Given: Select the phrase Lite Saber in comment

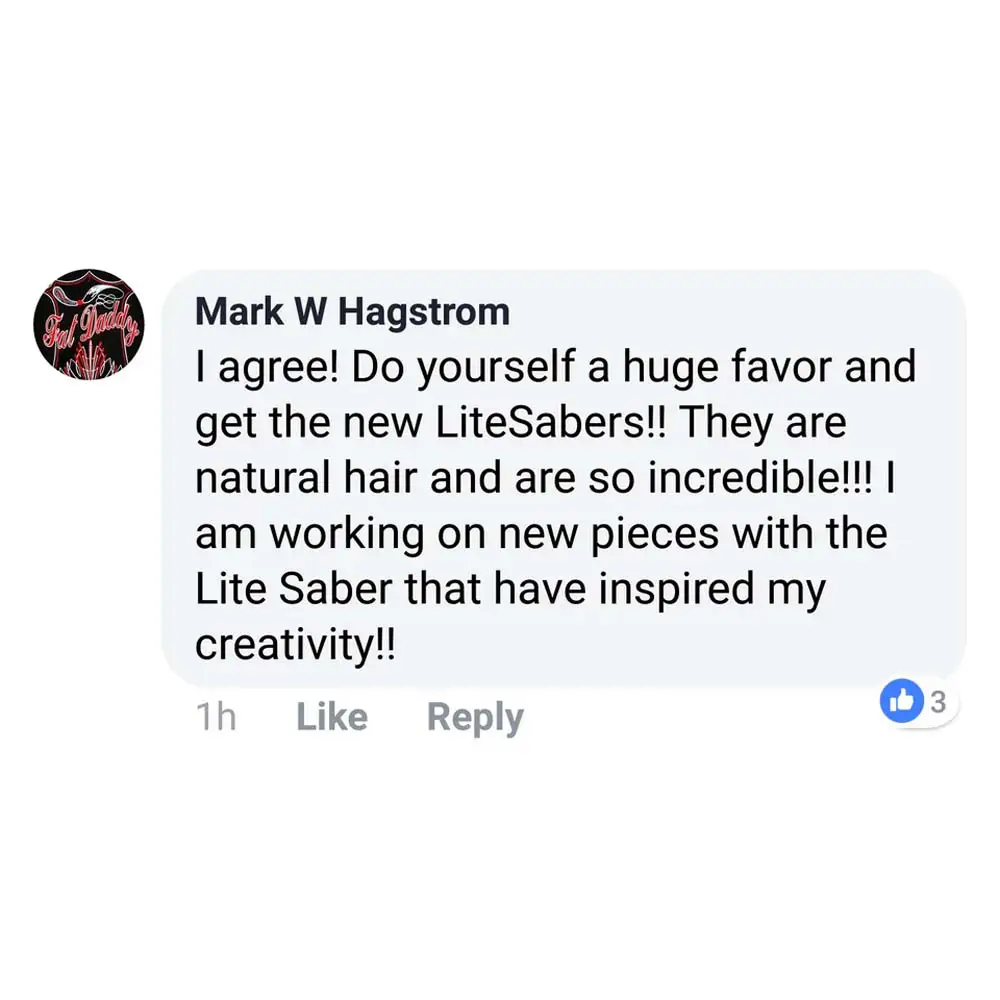Looking at the screenshot, I should click(x=293, y=589).
